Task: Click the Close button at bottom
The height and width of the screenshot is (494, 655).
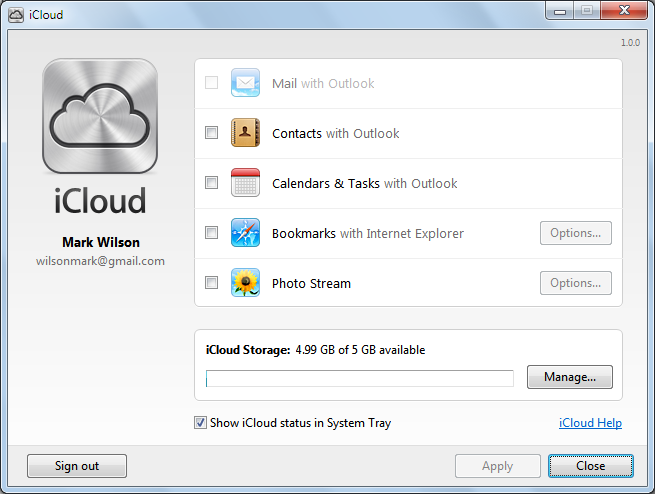Action: click(x=591, y=466)
